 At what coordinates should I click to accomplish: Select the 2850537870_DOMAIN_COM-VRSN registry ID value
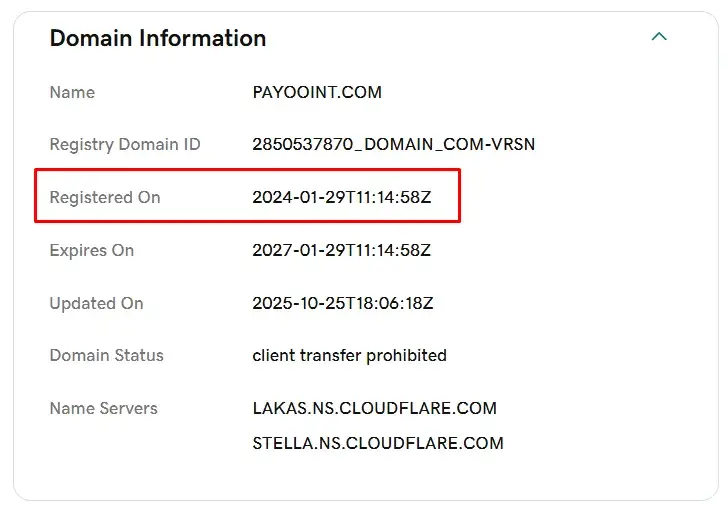pos(394,144)
